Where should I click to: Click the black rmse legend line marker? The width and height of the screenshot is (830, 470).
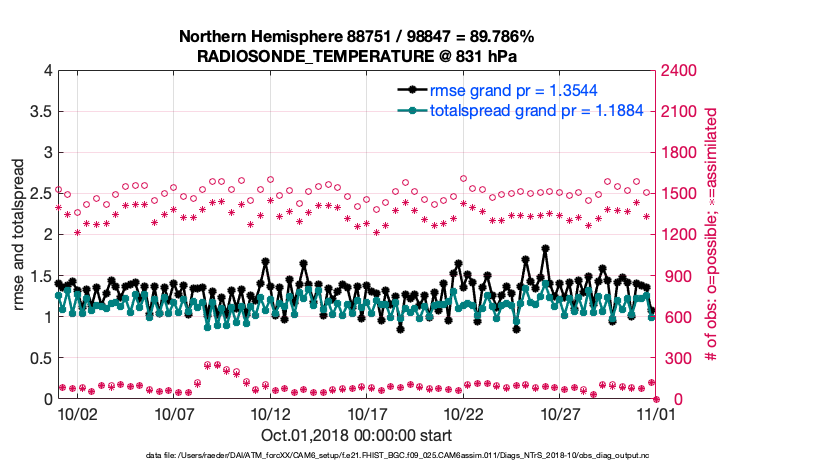(x=409, y=91)
